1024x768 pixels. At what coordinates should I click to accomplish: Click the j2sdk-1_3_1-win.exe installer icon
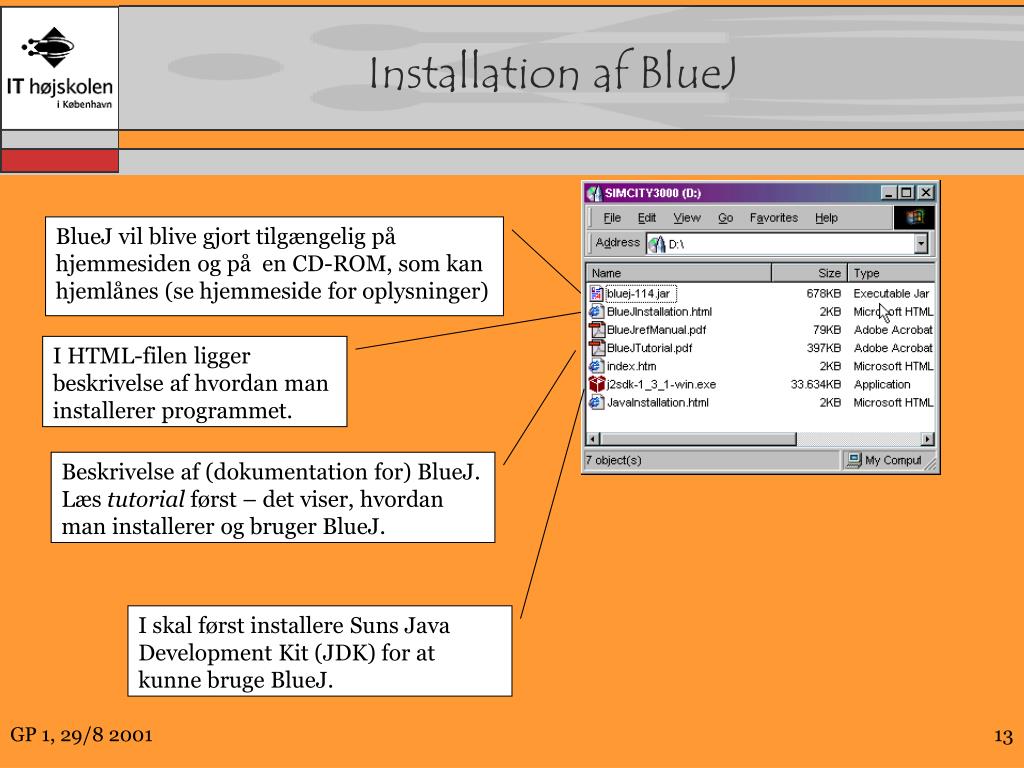[596, 385]
